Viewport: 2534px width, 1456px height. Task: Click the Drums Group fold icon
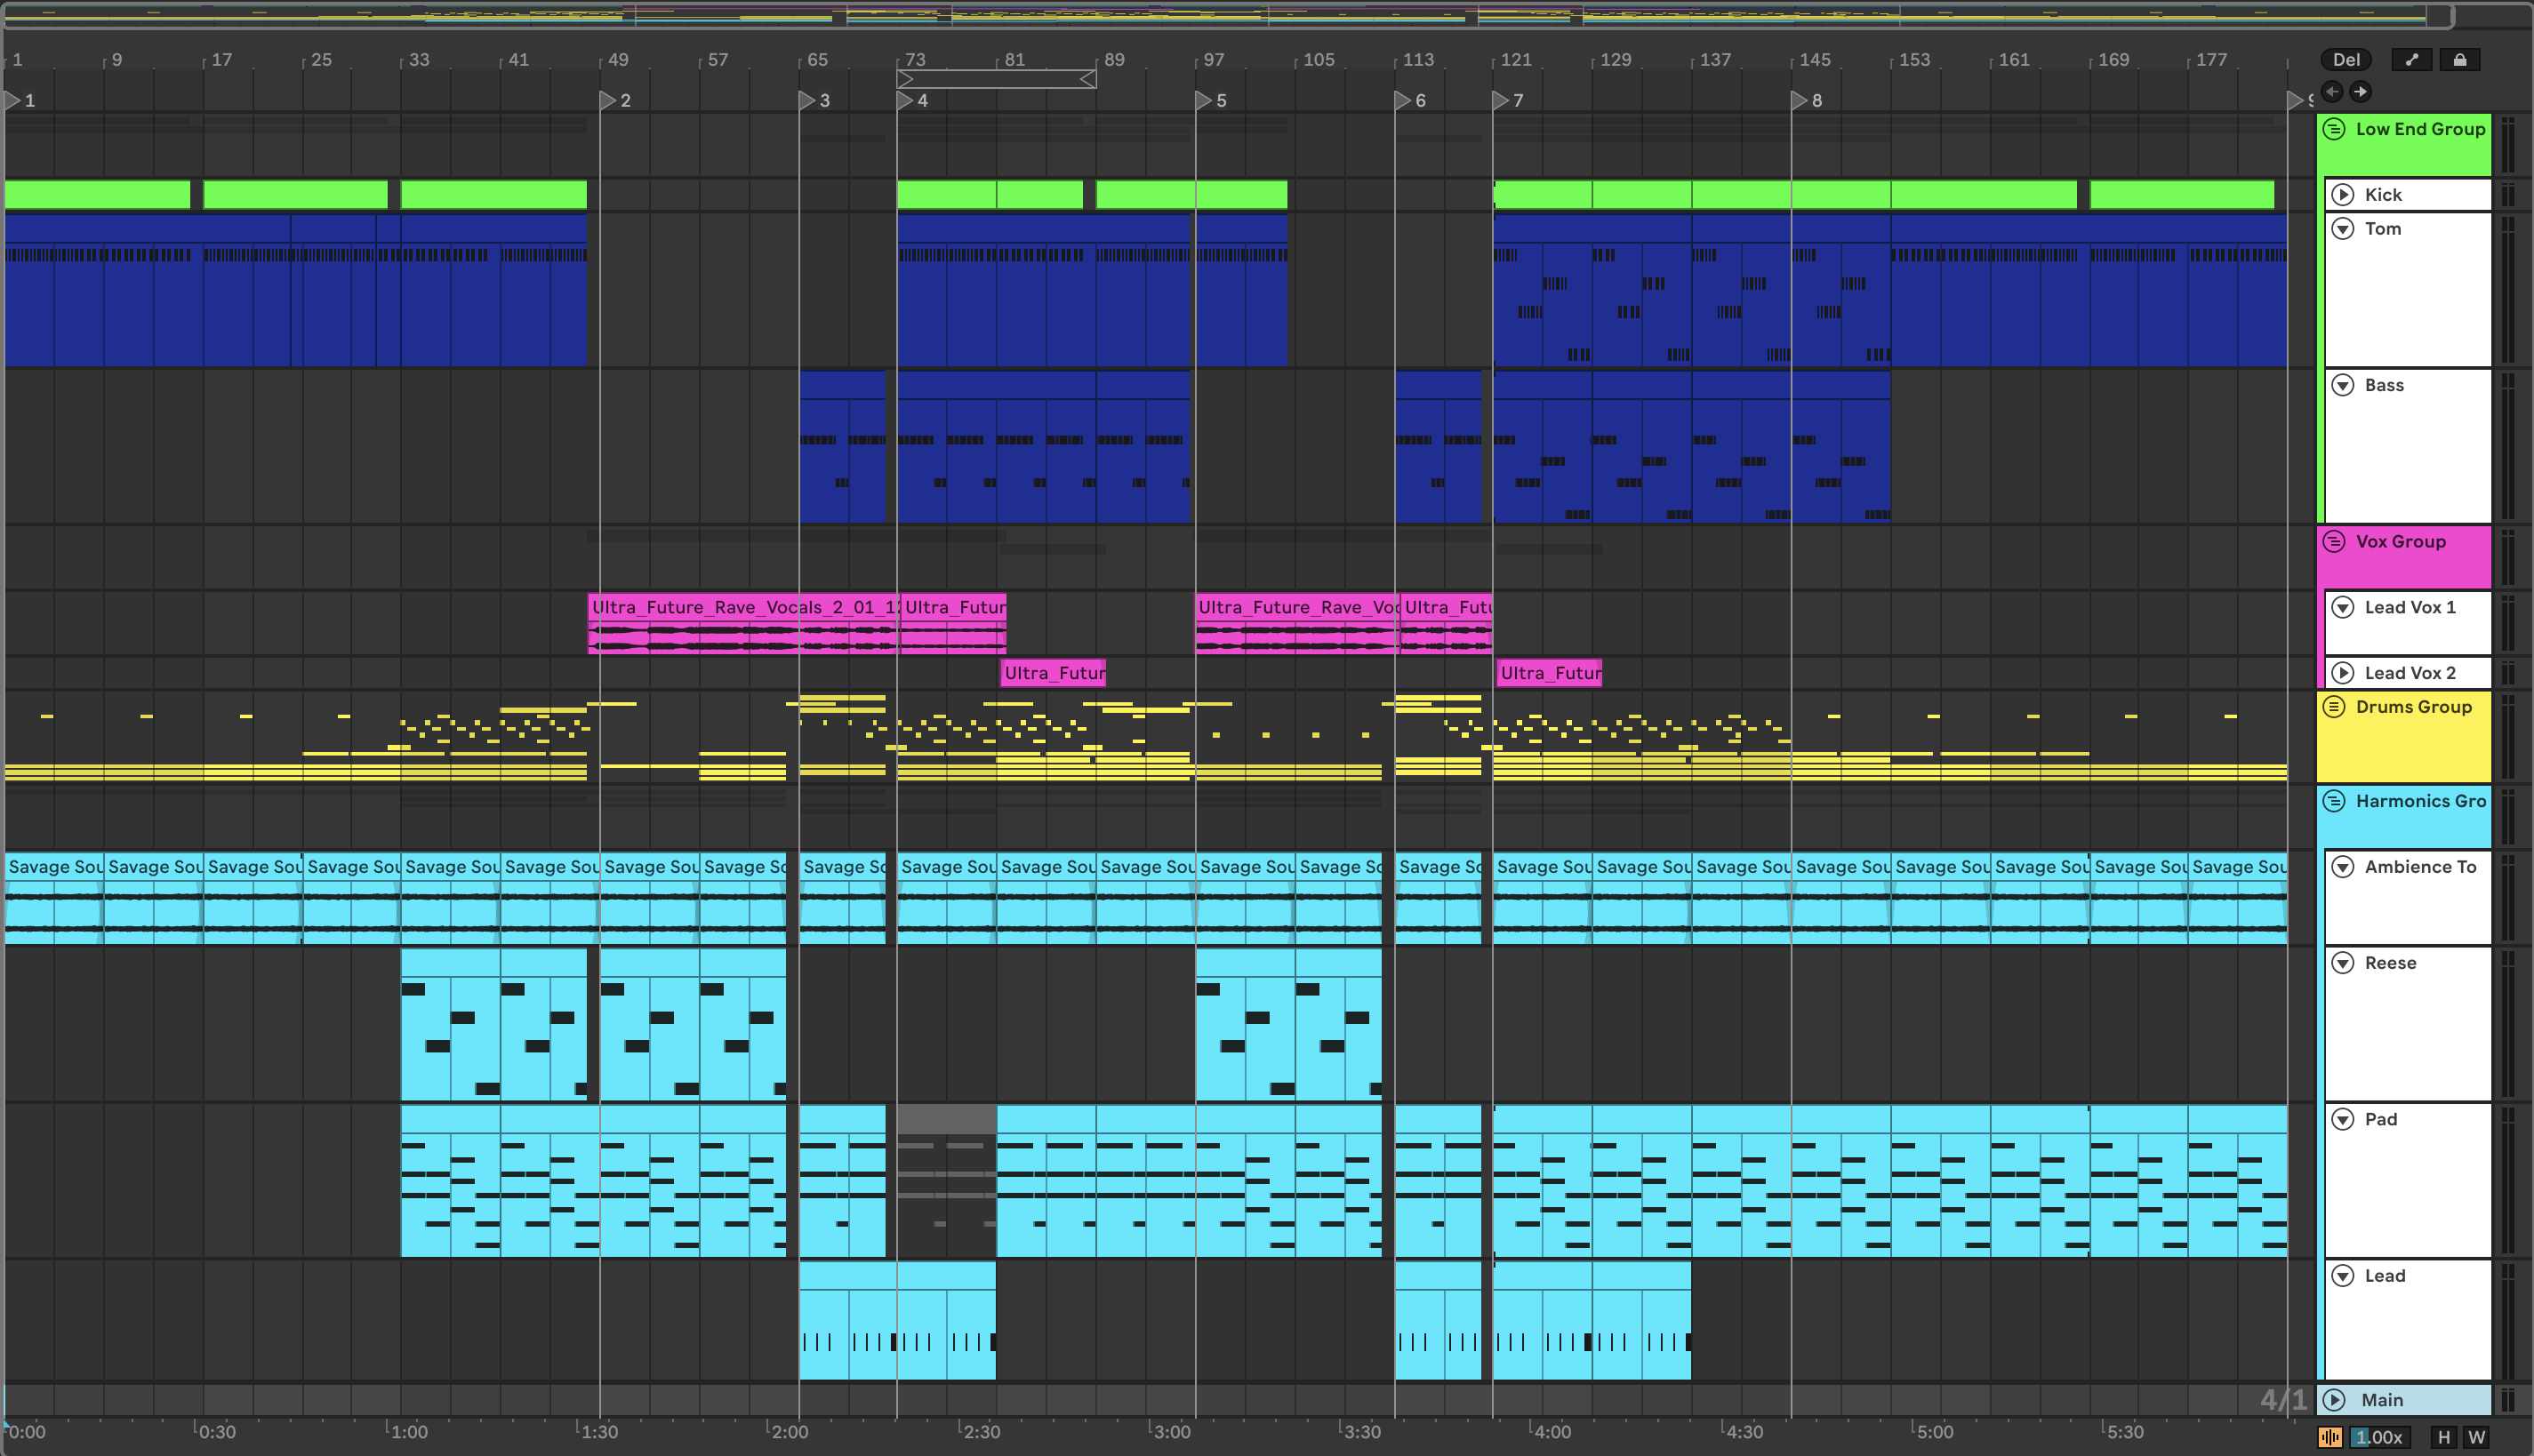click(2334, 707)
